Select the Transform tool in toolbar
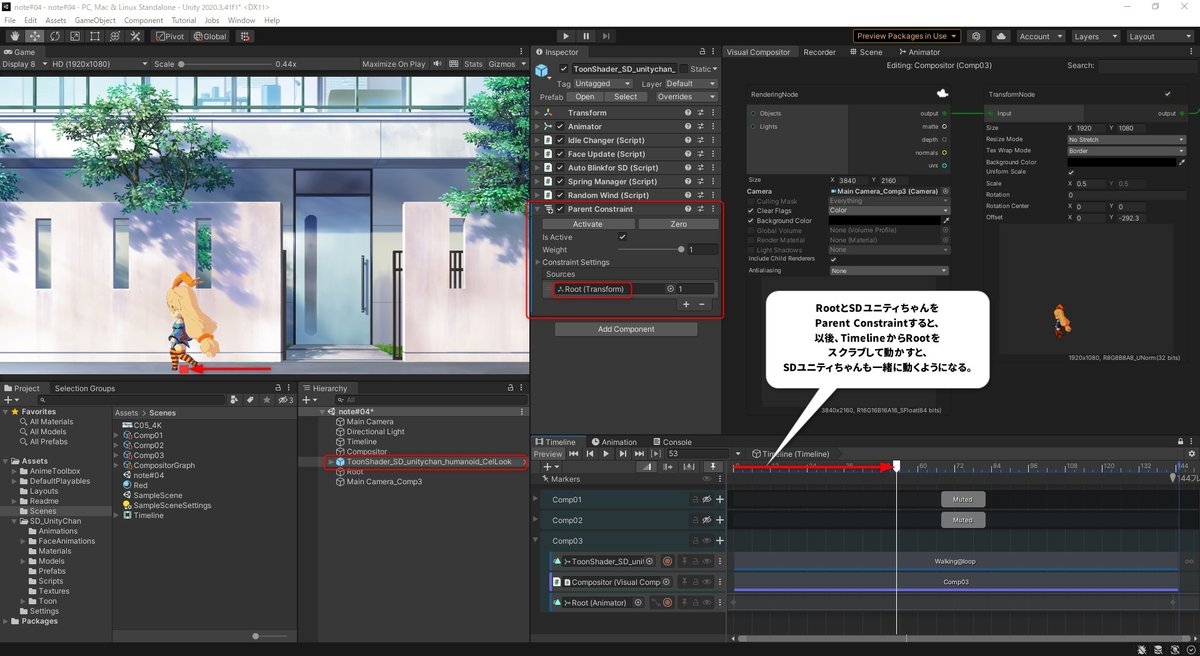The image size is (1200, 656). point(115,36)
